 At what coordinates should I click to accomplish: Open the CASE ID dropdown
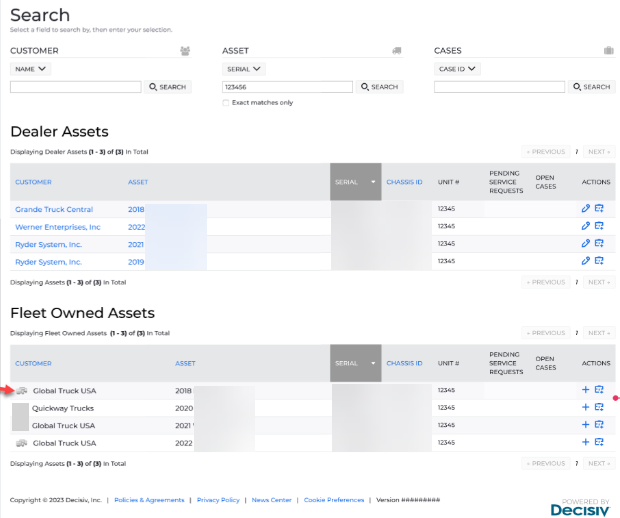(457, 69)
